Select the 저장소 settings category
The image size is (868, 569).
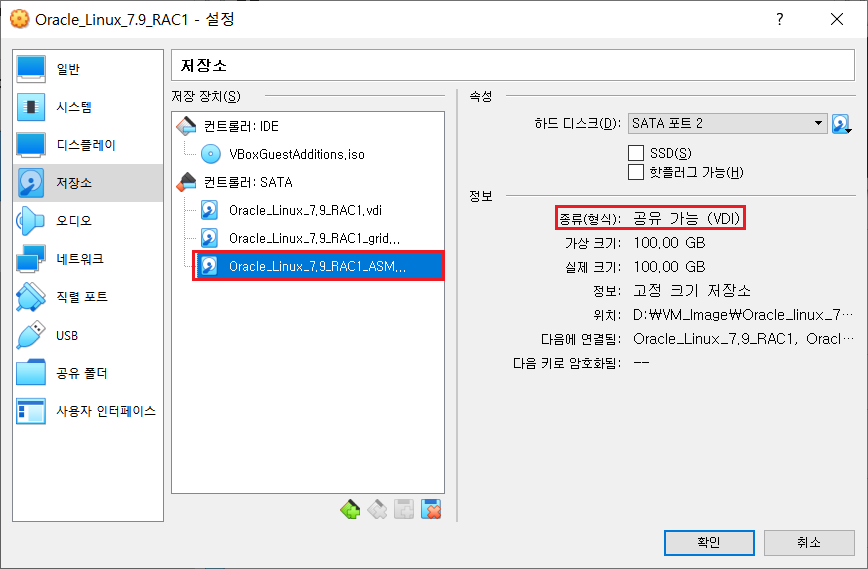pyautogui.click(x=88, y=183)
